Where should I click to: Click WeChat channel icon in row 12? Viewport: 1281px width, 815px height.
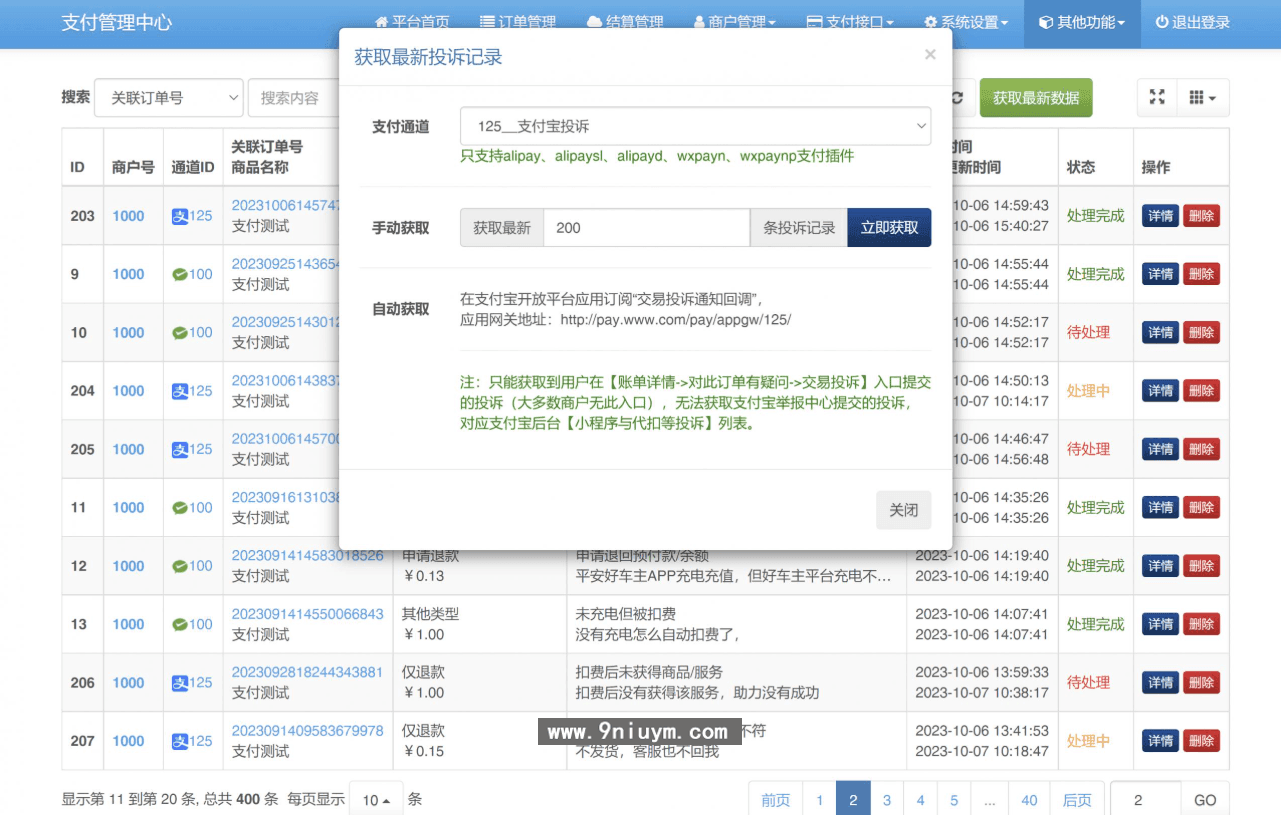(x=180, y=566)
